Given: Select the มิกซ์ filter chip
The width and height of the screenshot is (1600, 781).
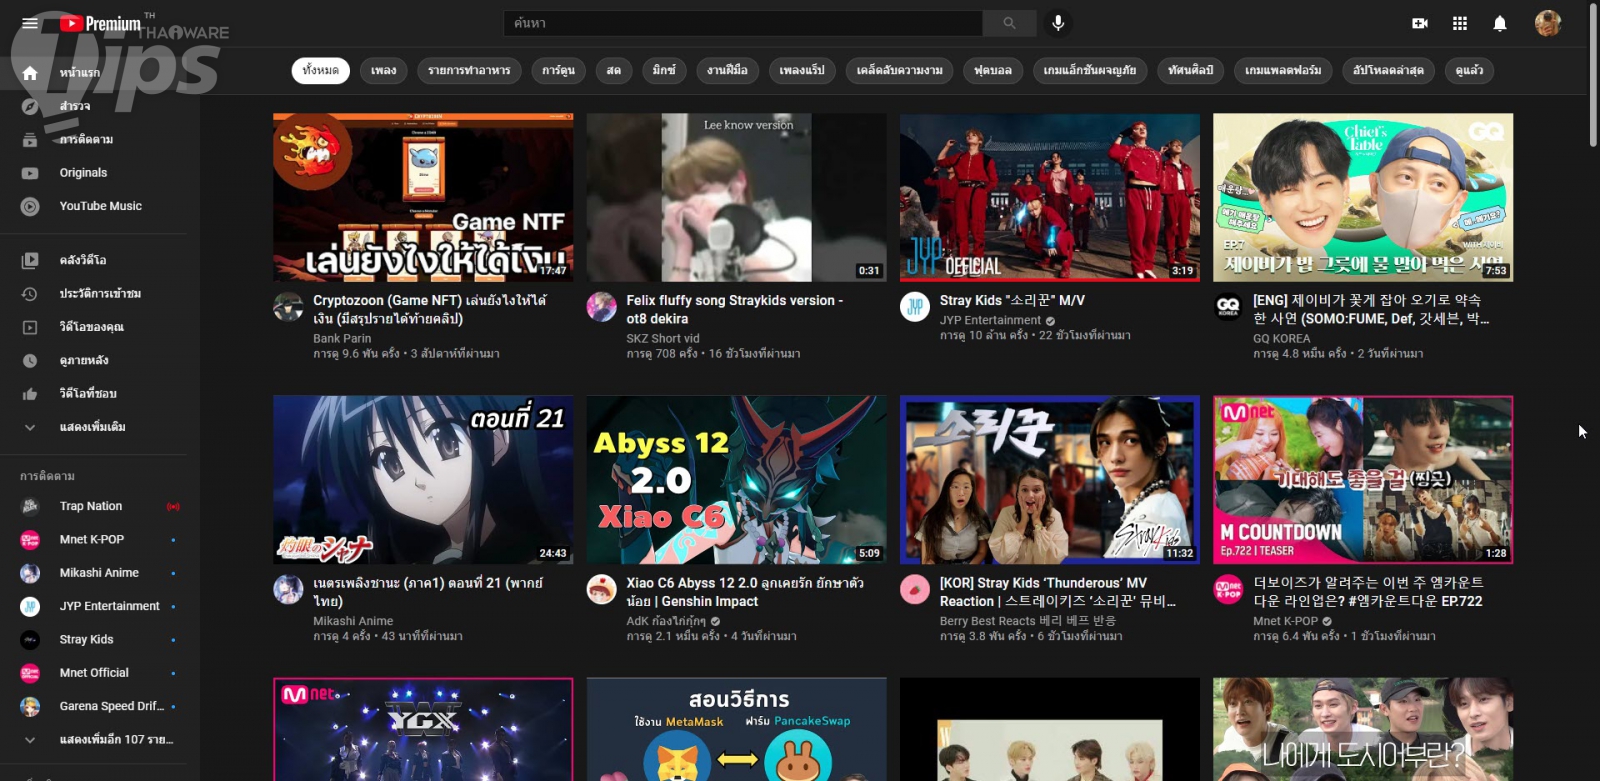Looking at the screenshot, I should click(x=664, y=70).
